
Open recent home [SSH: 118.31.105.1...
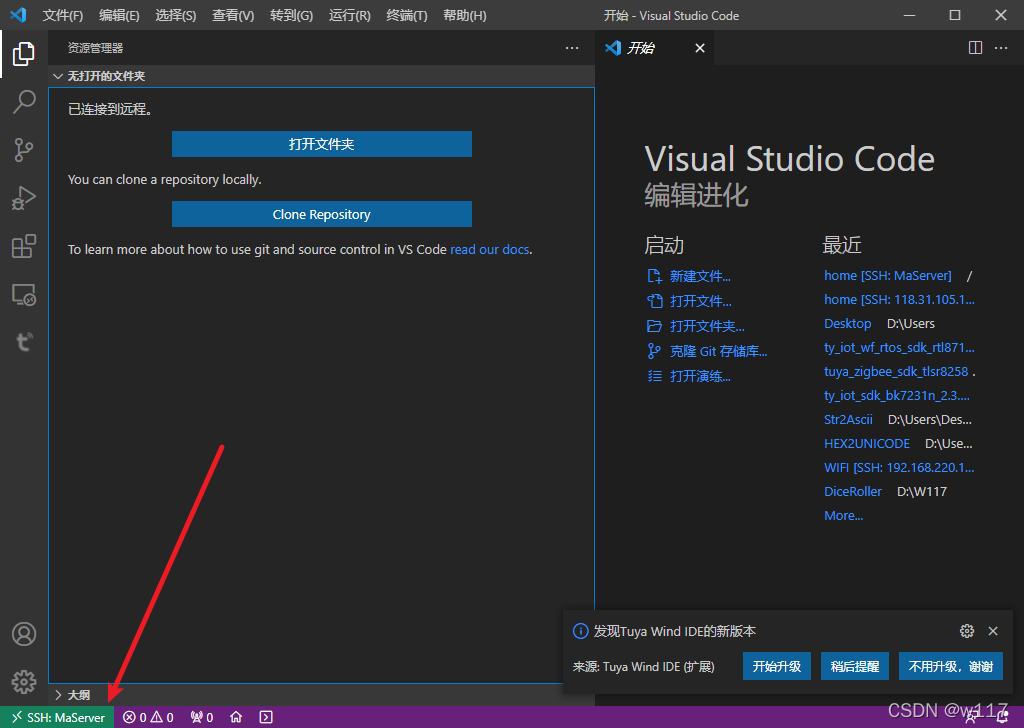899,300
